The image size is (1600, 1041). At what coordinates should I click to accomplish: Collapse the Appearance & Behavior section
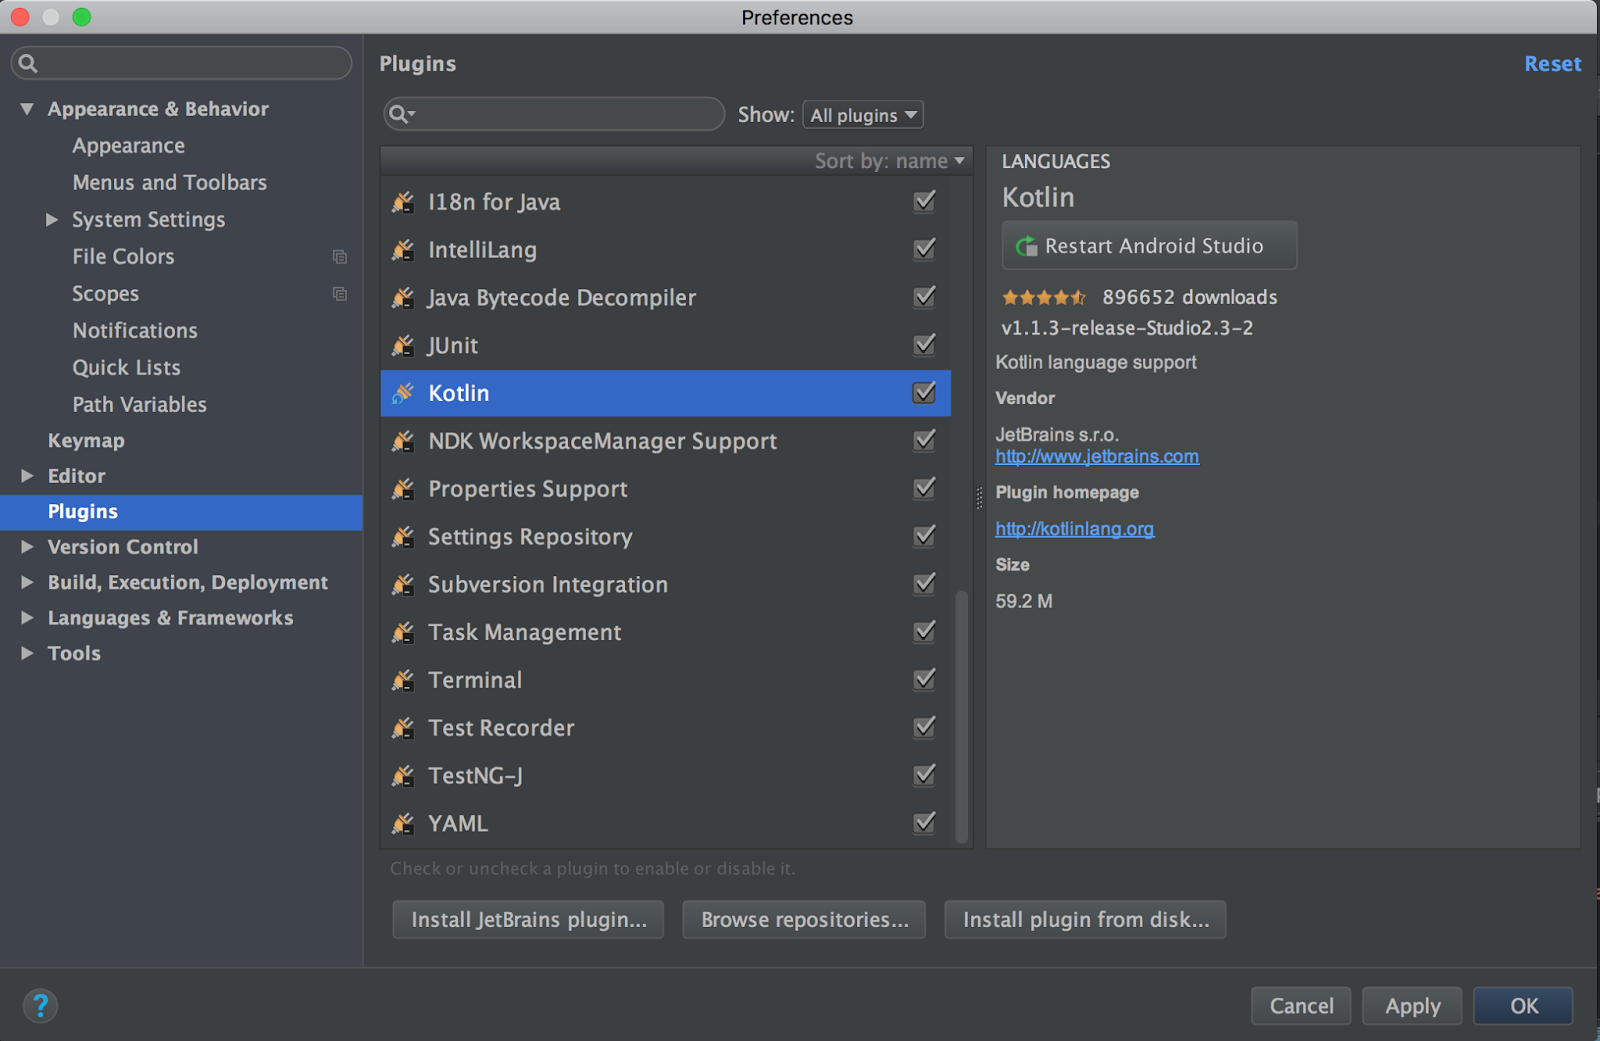point(27,109)
